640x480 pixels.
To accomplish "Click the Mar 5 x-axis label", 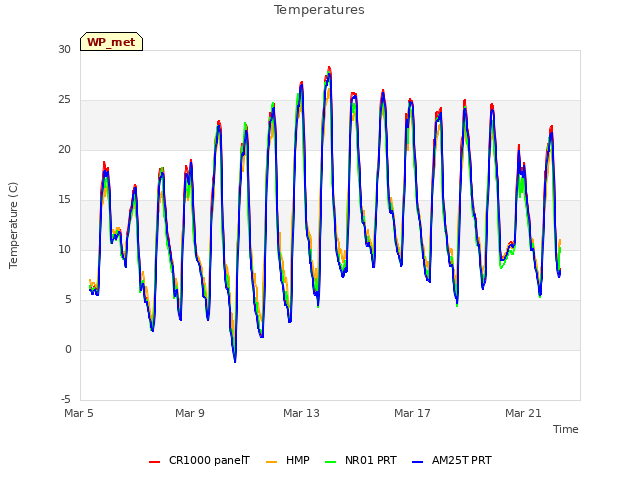I will click(79, 413).
